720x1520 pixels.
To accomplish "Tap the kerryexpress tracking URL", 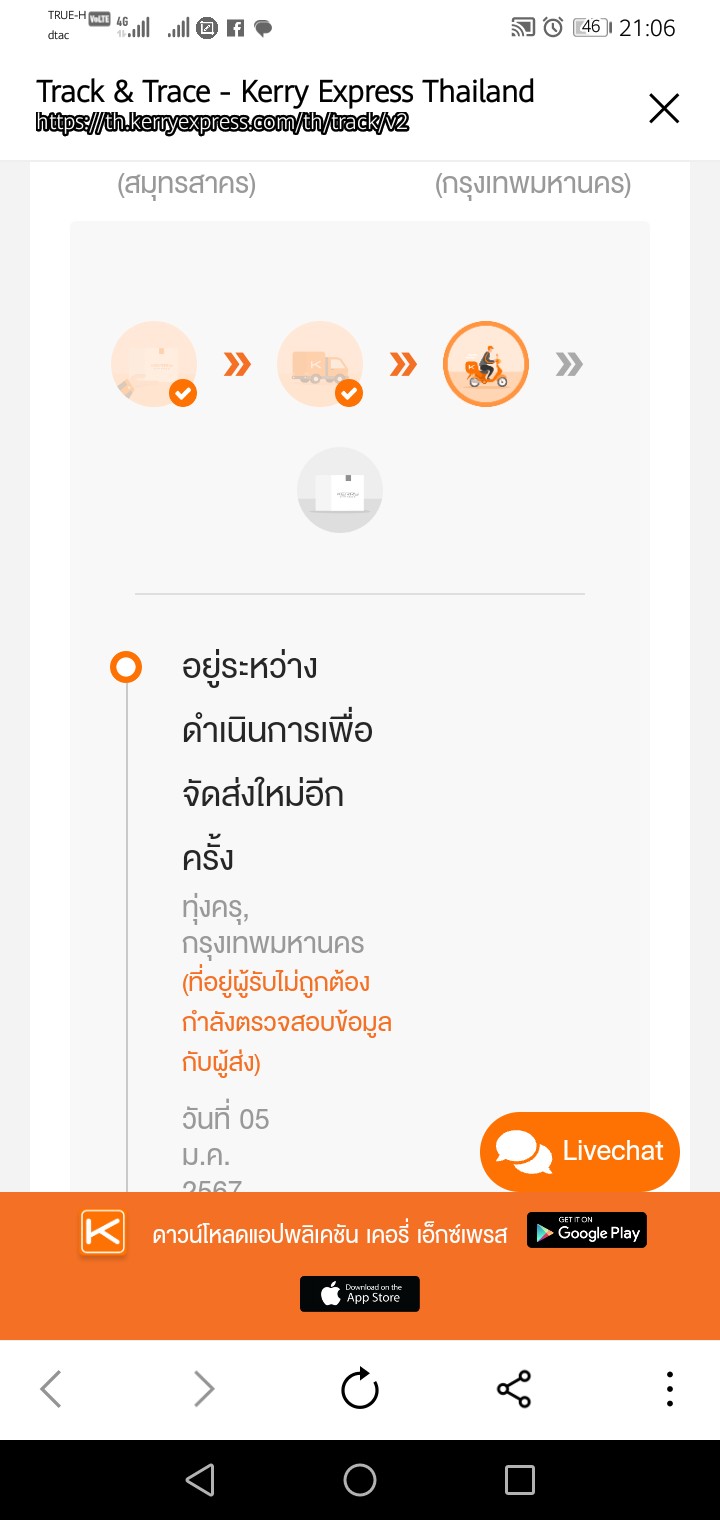I will (x=223, y=122).
